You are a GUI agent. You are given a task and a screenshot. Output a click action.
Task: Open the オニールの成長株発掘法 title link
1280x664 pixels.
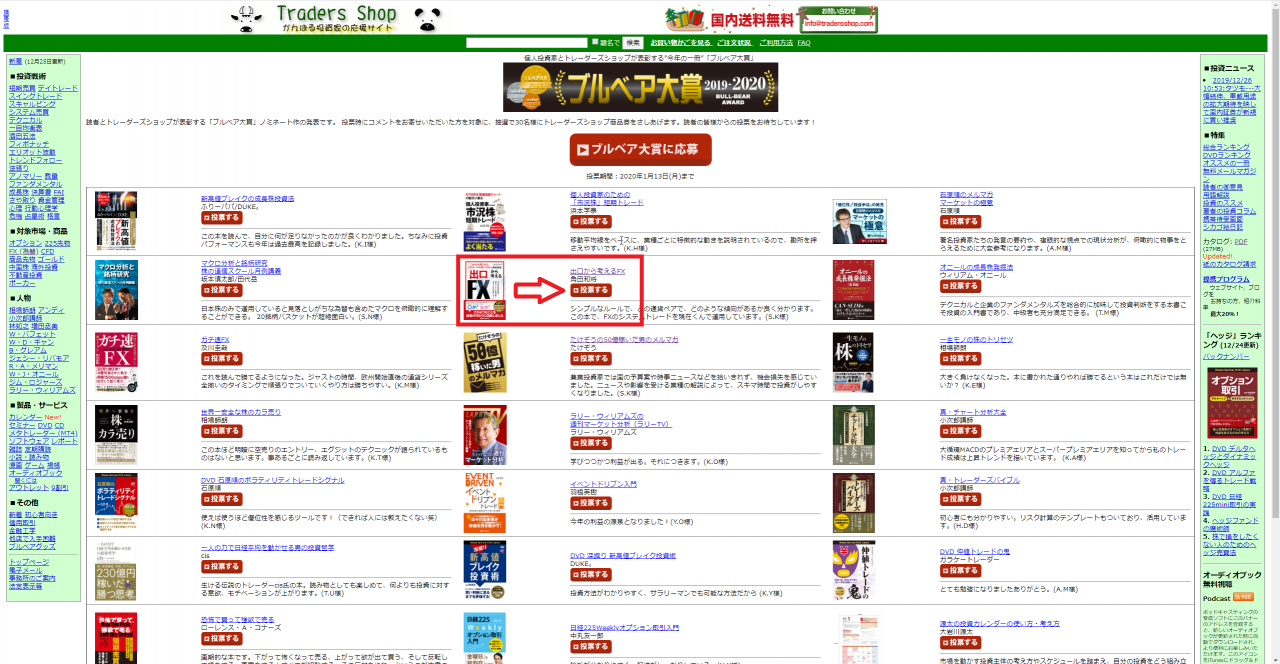[x=976, y=268]
